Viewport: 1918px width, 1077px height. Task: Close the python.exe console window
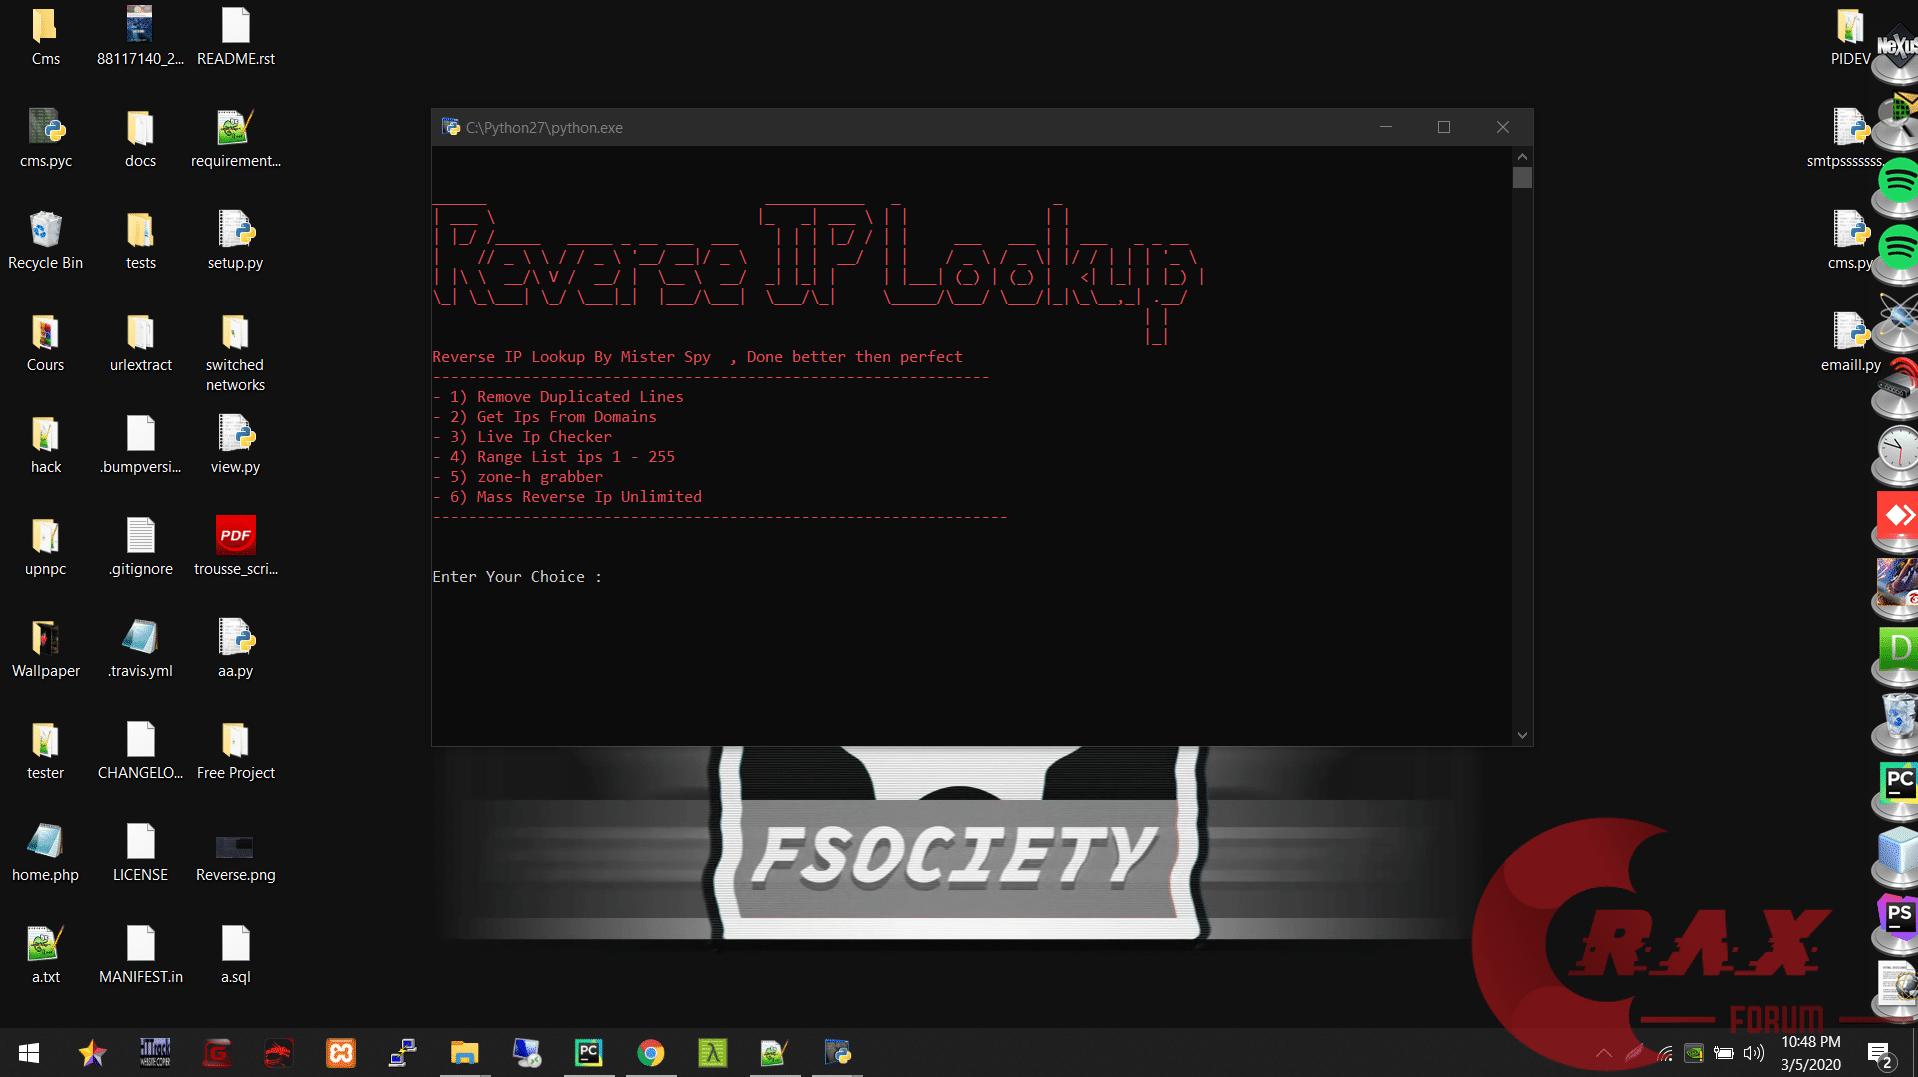tap(1503, 127)
